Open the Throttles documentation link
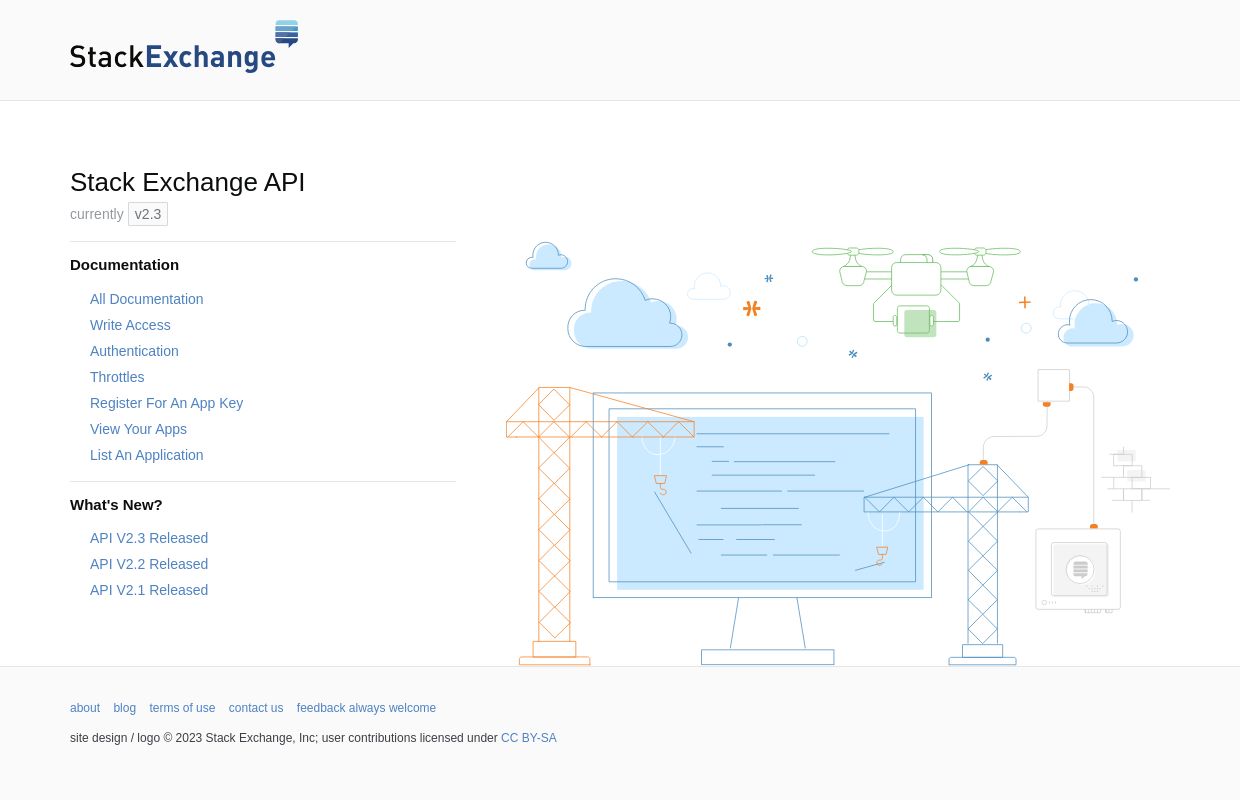 click(x=117, y=377)
